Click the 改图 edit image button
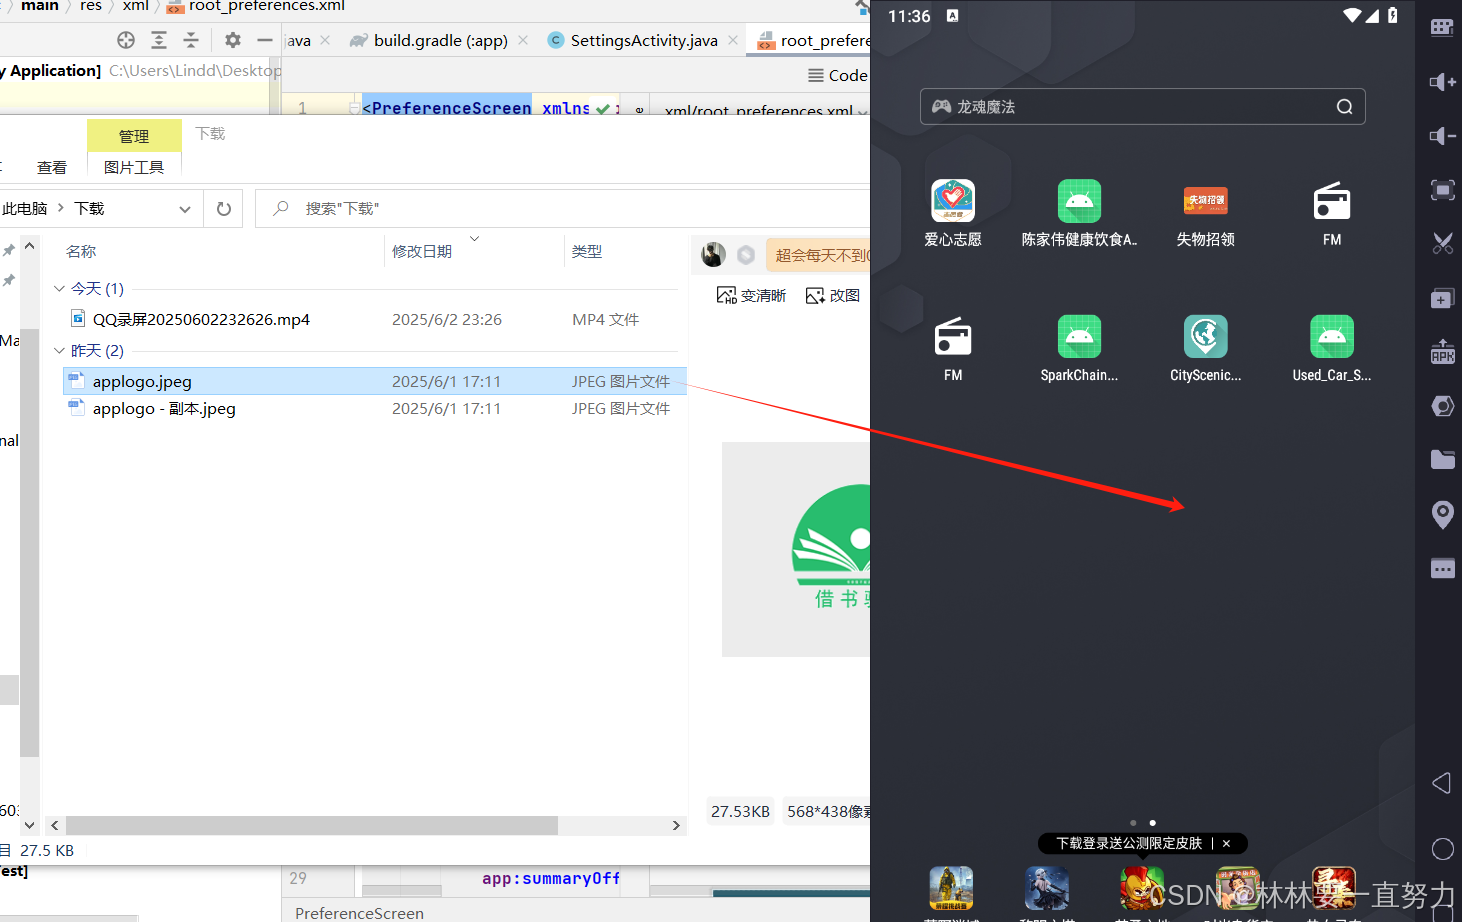1462x922 pixels. tap(833, 295)
